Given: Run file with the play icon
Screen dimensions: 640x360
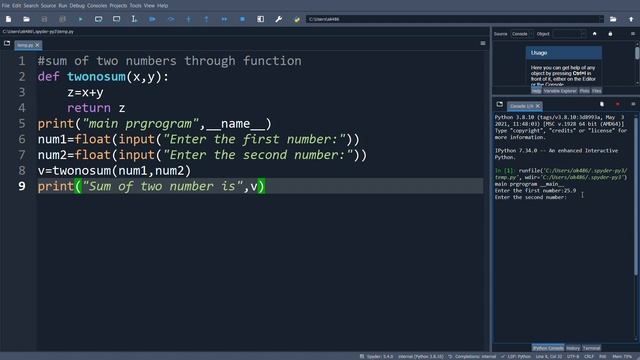Looking at the screenshot, I should pyautogui.click(x=80, y=19).
